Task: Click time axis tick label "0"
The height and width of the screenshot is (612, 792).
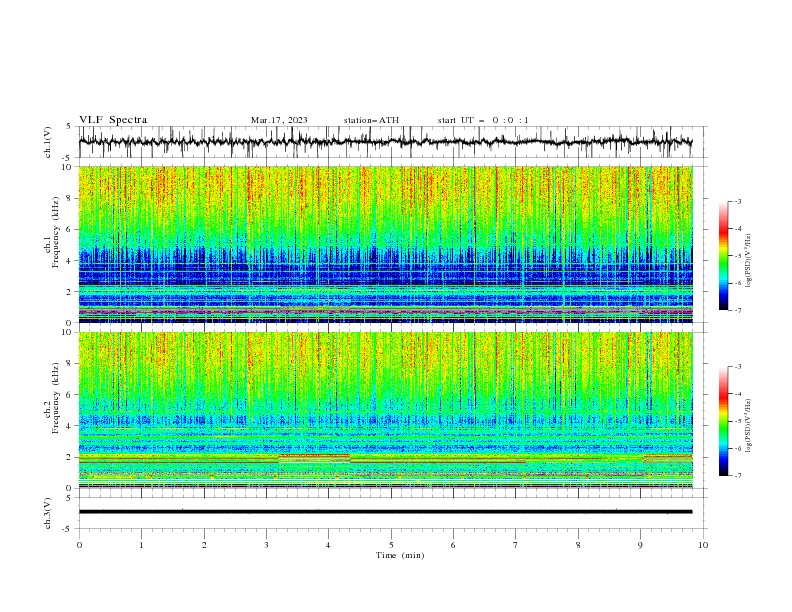Action: point(79,545)
